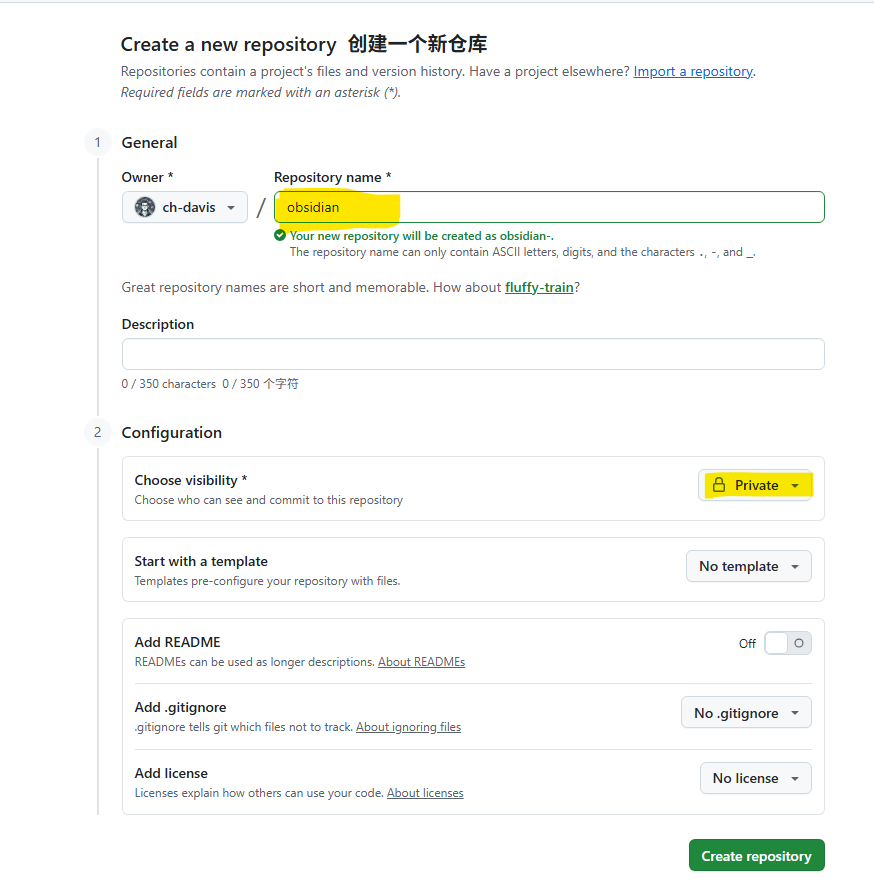This screenshot has height=879, width=874.
Task: Click step 2 Configuration number badge
Action: click(x=97, y=433)
